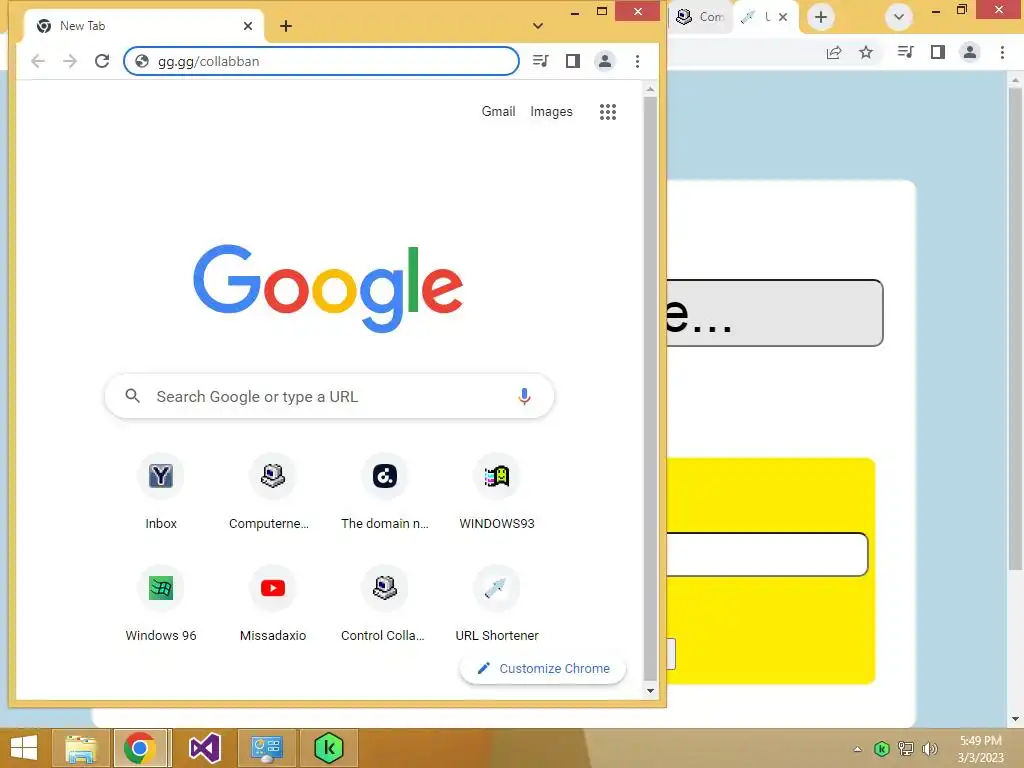Screen dimensions: 1024x768
Task: Focus the address bar with gg.gg/collabban
Action: (x=321, y=61)
